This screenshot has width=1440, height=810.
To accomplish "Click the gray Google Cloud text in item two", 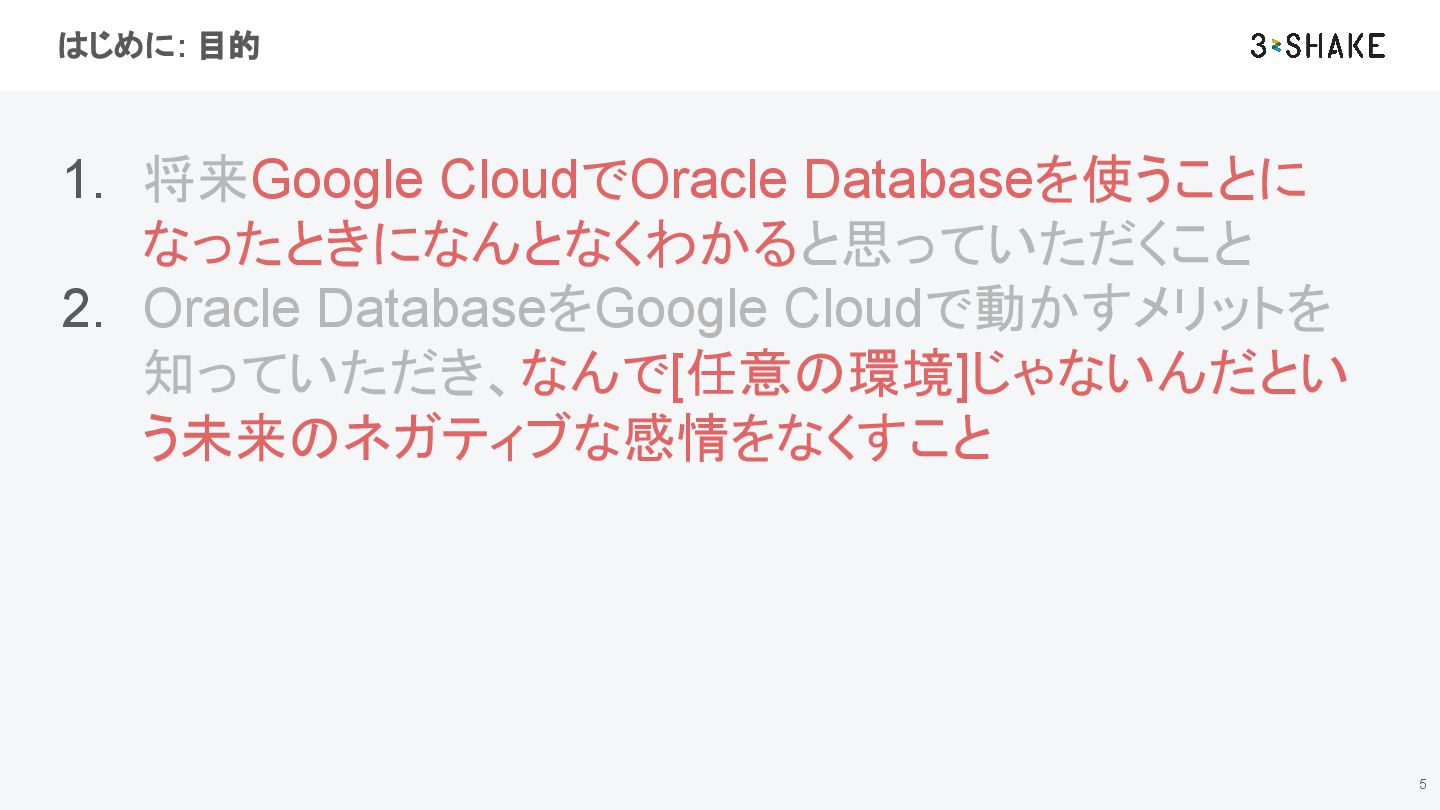I will tap(757, 311).
